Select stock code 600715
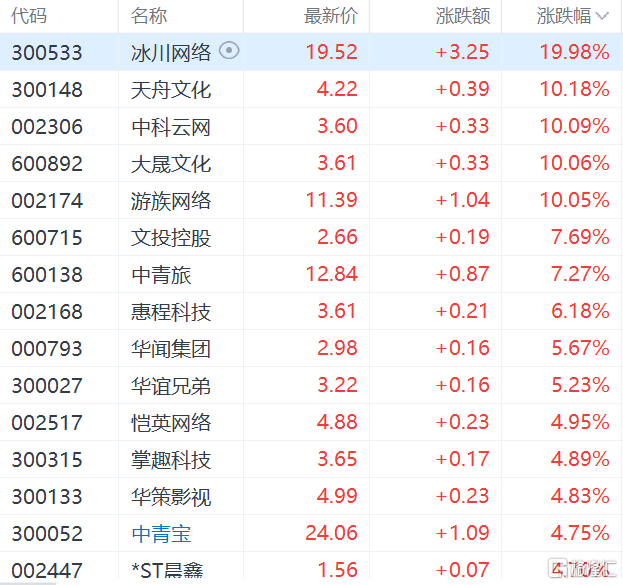This screenshot has height=585, width=623. (47, 238)
